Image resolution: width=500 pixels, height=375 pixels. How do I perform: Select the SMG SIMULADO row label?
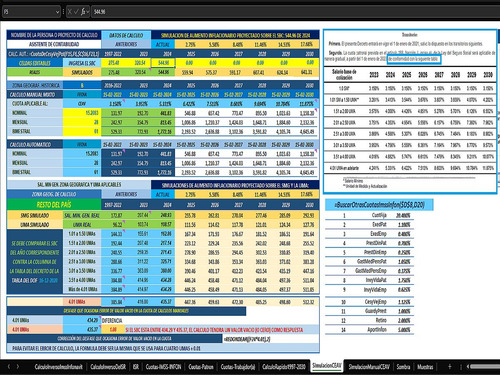pos(35,215)
